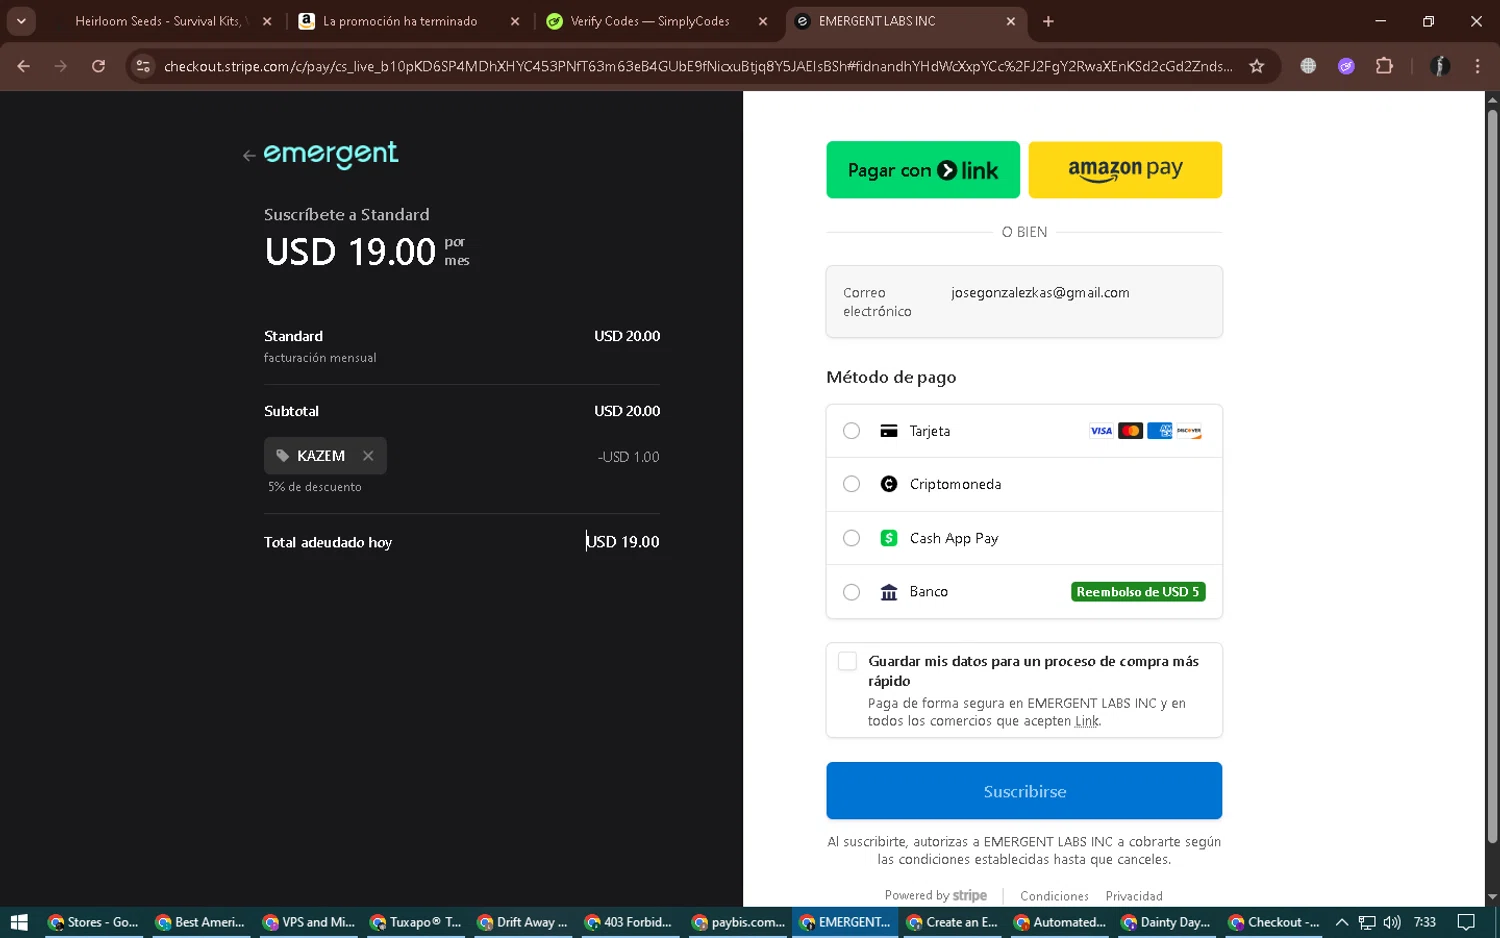The height and width of the screenshot is (938, 1500).
Task: Choose the Amazon Pay button
Action: coord(1125,170)
